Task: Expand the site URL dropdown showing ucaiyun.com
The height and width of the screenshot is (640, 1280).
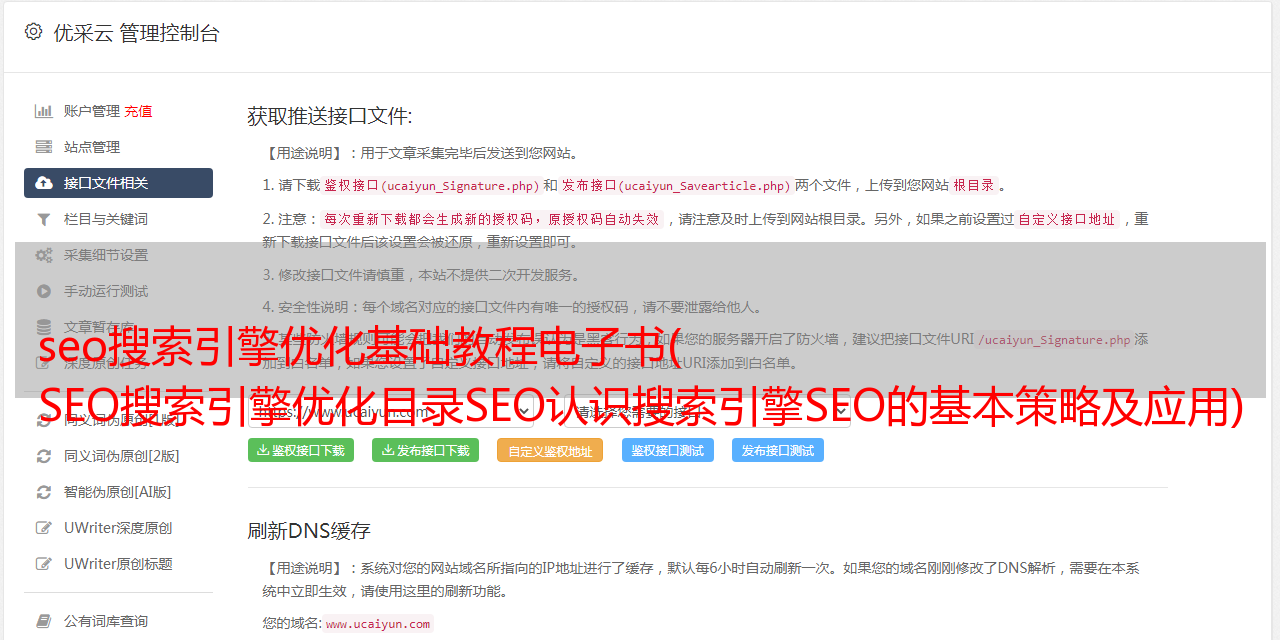Action: [391, 411]
